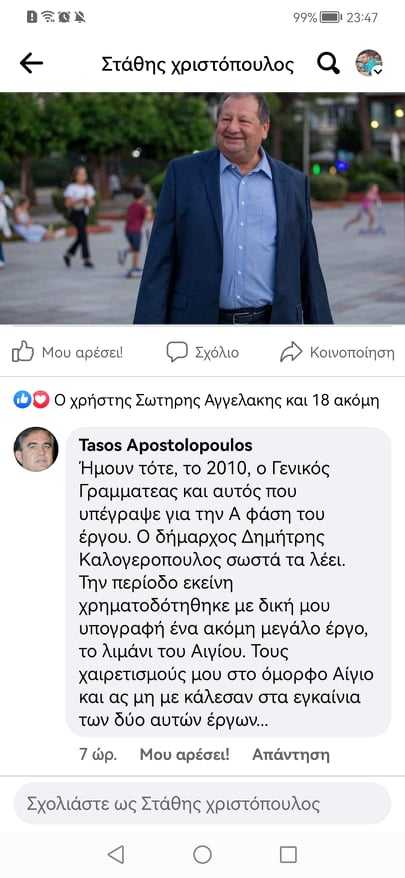View the blue like reaction icon
Screen dimensions: 405x878
[22, 400]
